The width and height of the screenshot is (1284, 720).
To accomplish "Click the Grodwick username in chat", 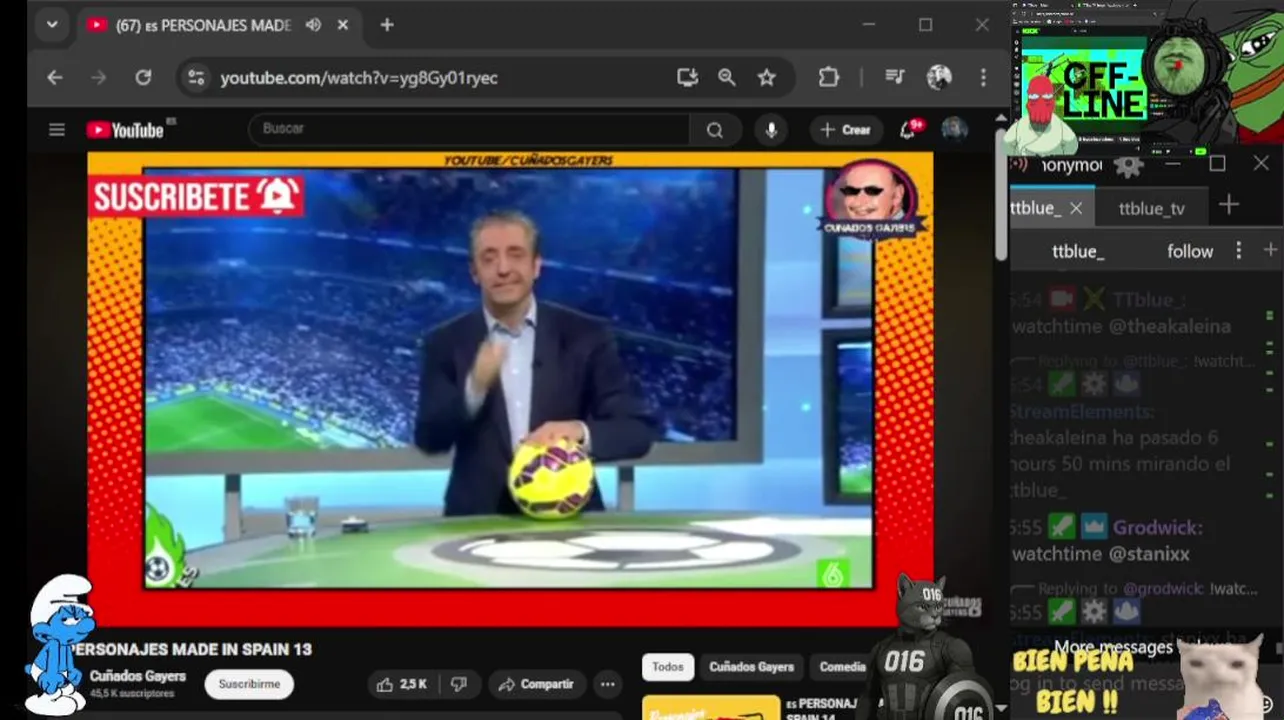I will pos(1158,527).
